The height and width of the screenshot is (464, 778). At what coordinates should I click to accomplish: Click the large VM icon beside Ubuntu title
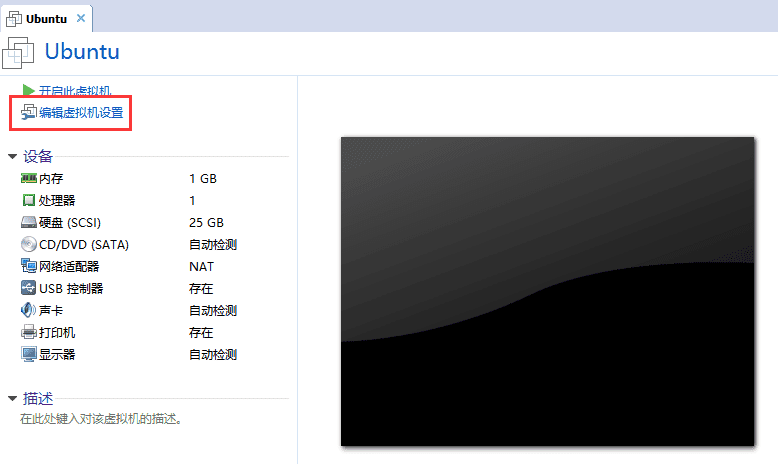[18, 53]
